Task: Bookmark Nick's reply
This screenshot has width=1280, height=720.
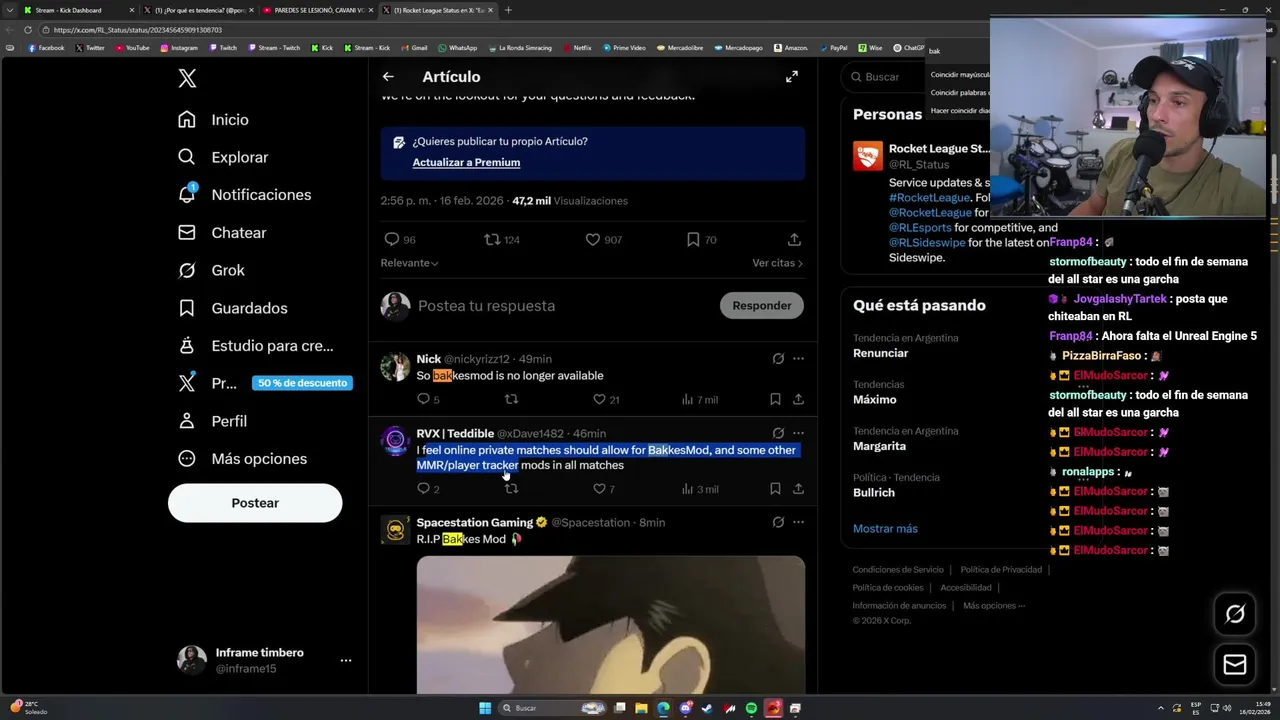Action: [775, 400]
